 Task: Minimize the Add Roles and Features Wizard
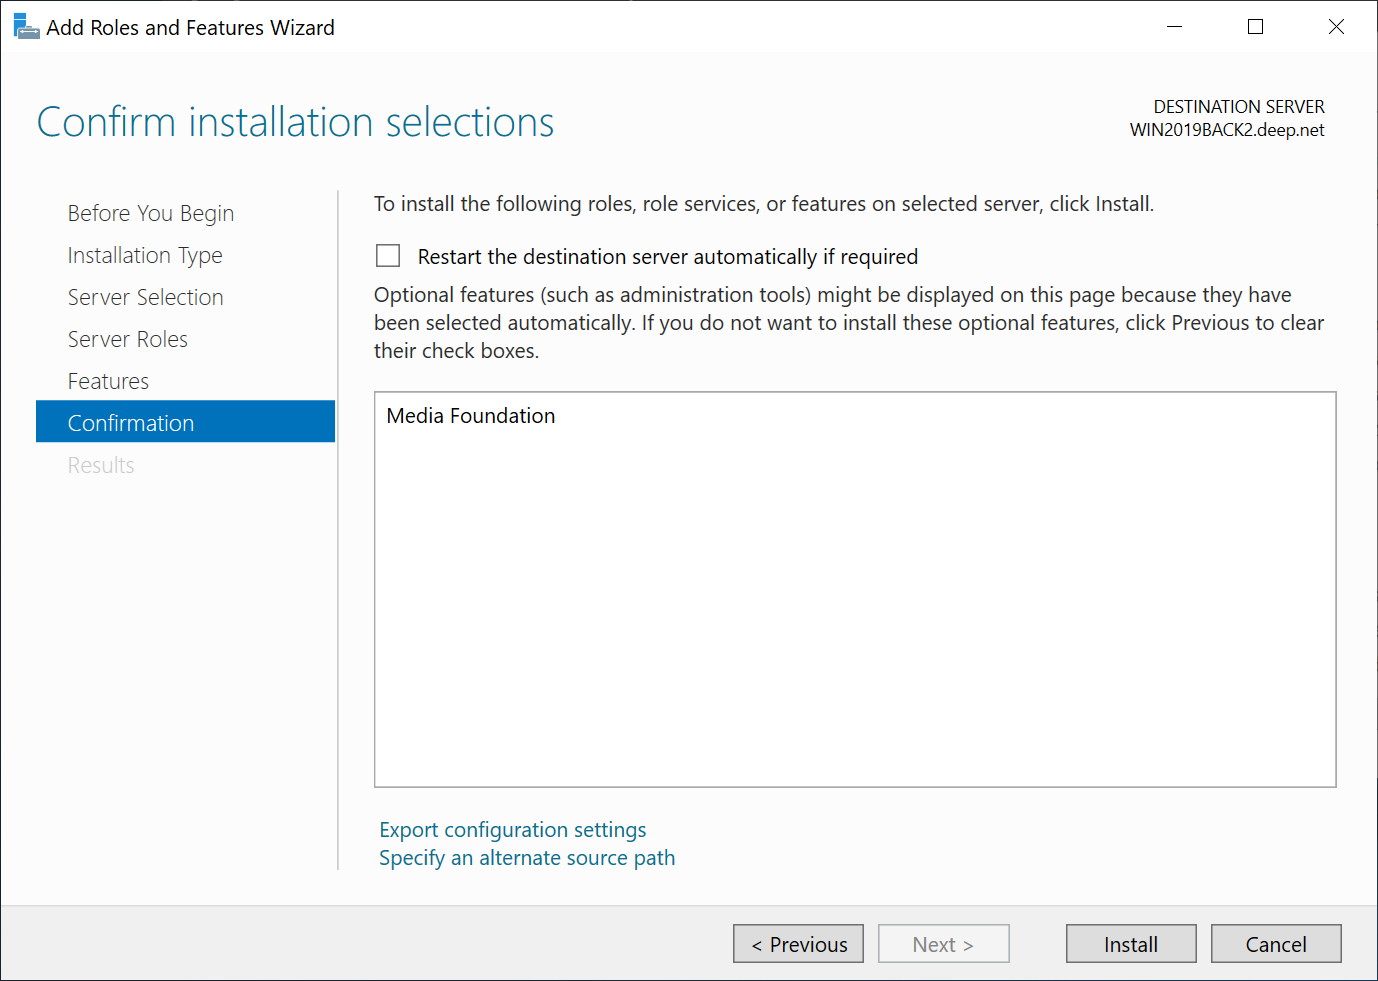1175,27
